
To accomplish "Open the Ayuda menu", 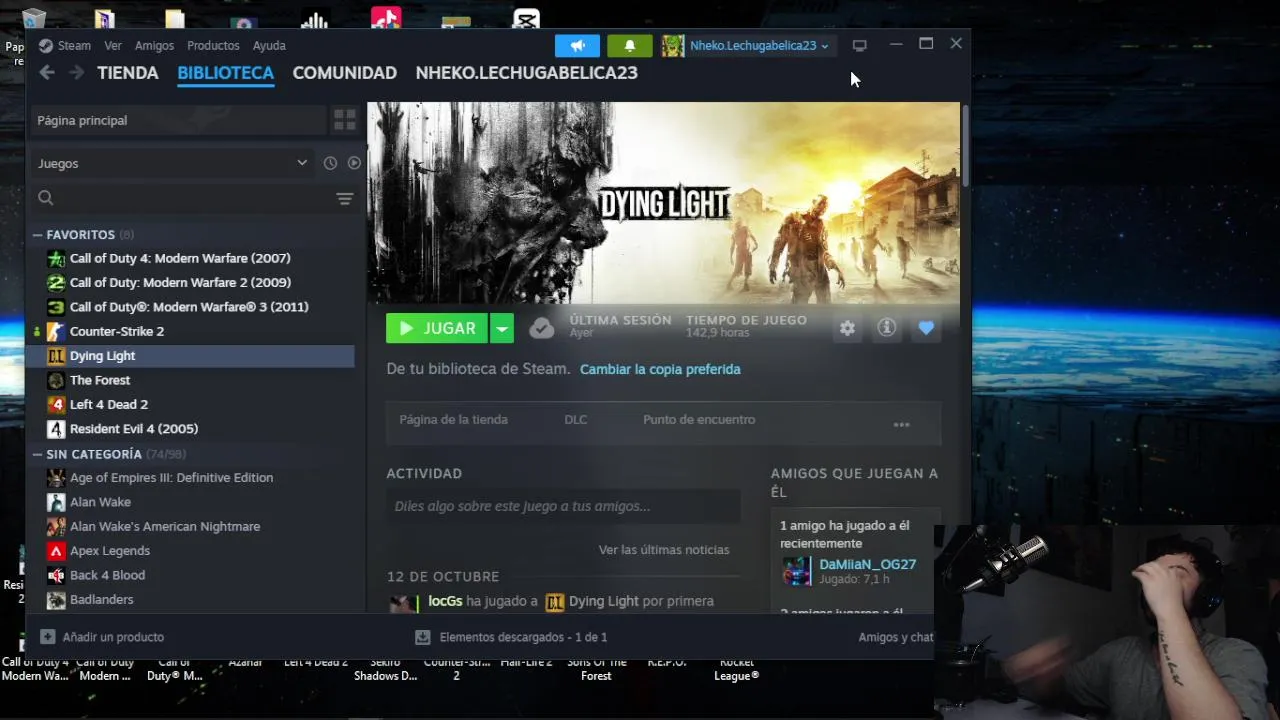I will coord(269,46).
